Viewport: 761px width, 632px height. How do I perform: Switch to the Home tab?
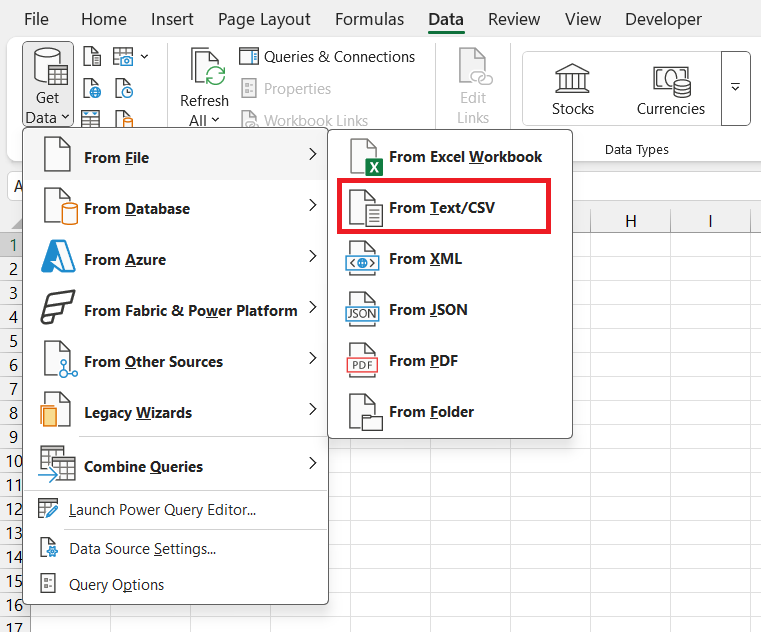click(x=104, y=19)
